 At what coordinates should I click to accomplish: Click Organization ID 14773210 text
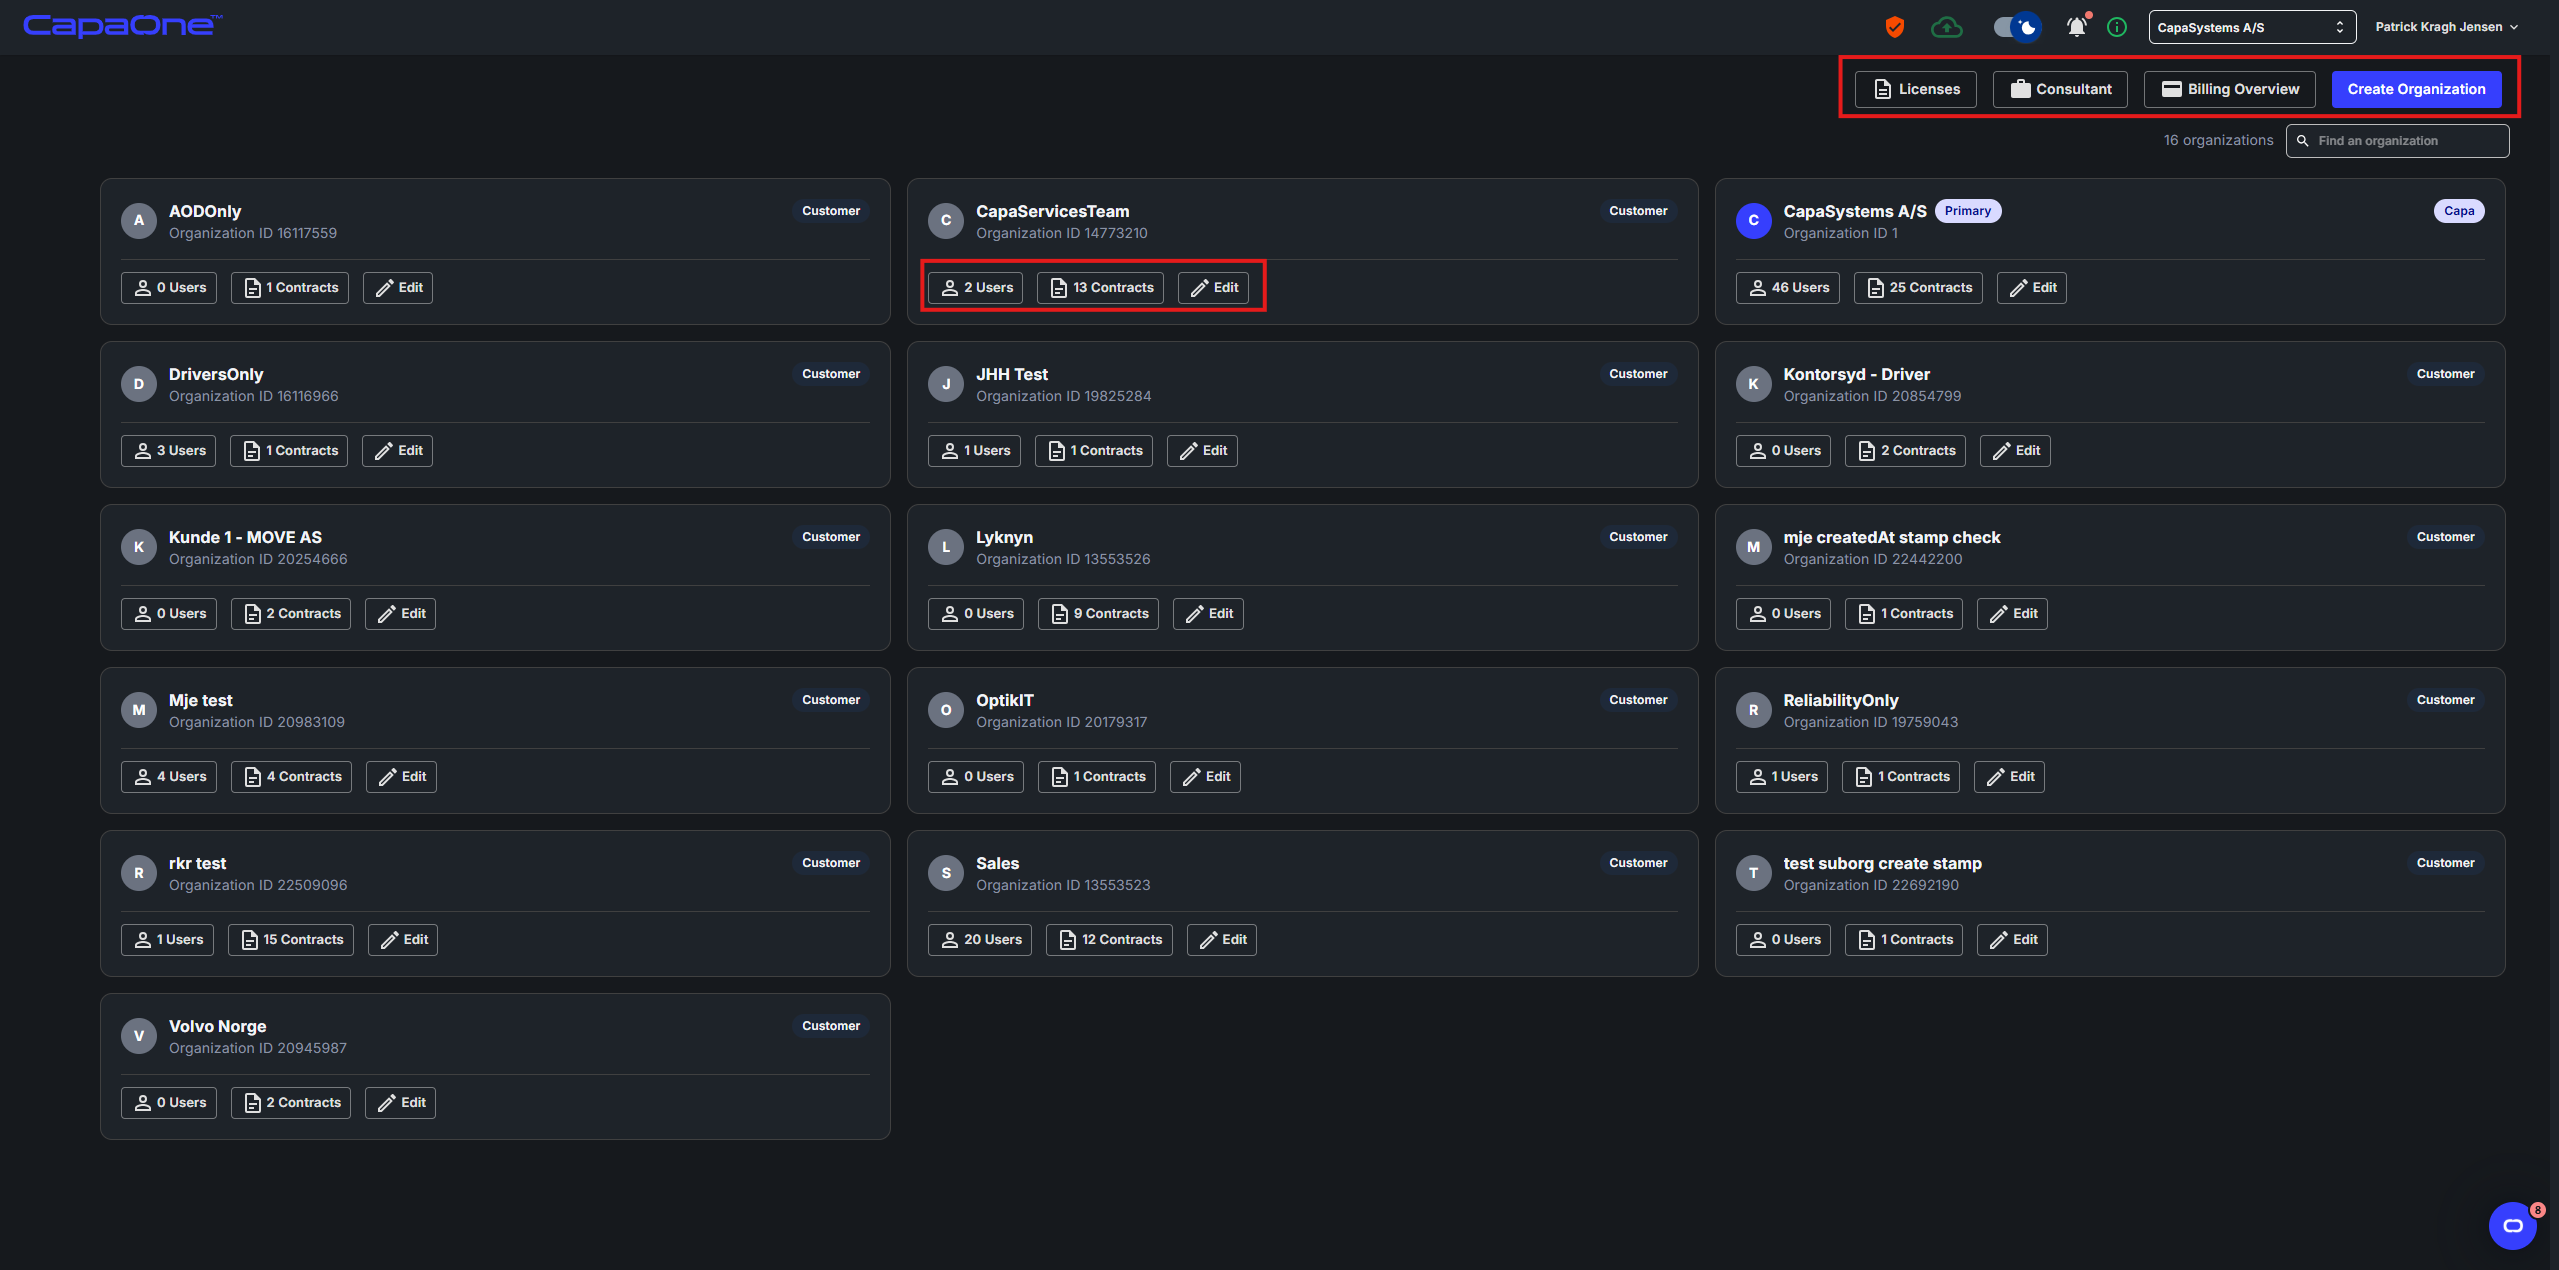pos(1061,233)
